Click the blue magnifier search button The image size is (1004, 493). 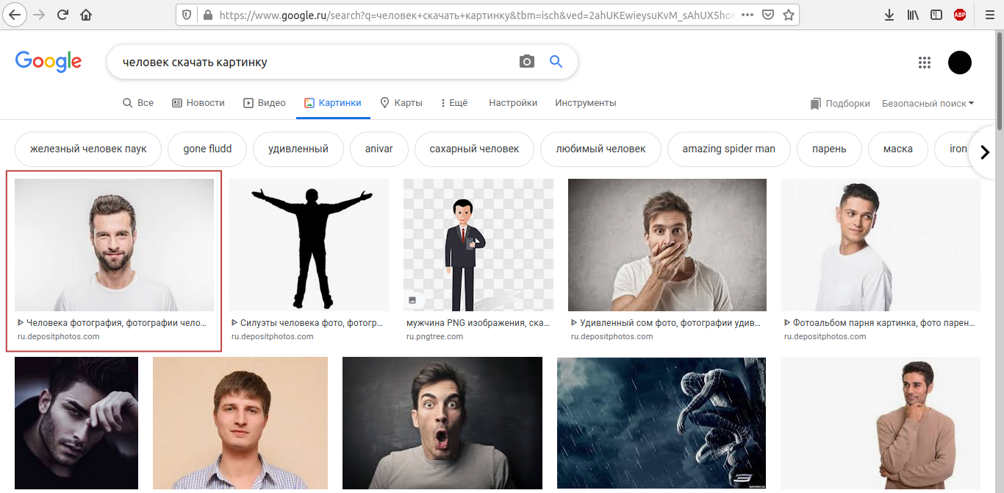pyautogui.click(x=556, y=61)
